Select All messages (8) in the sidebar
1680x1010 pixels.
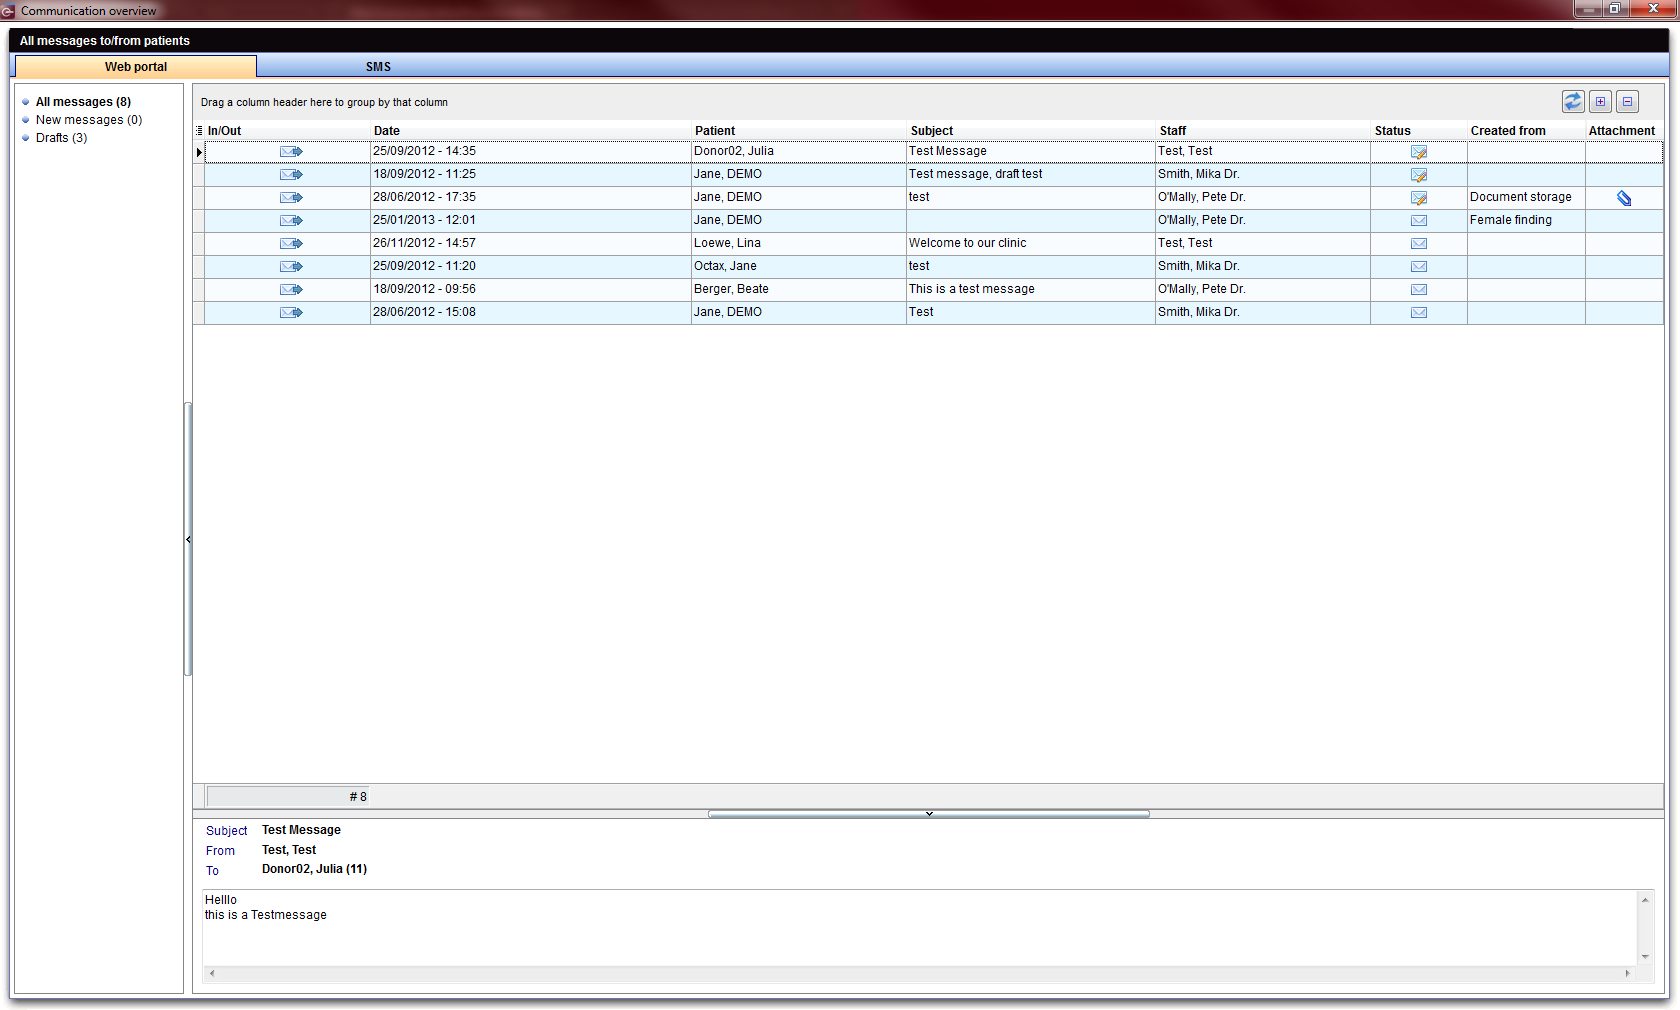click(x=83, y=102)
